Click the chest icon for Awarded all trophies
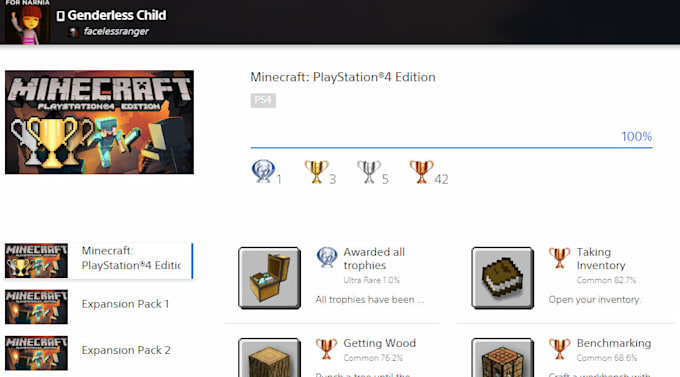 coord(269,278)
